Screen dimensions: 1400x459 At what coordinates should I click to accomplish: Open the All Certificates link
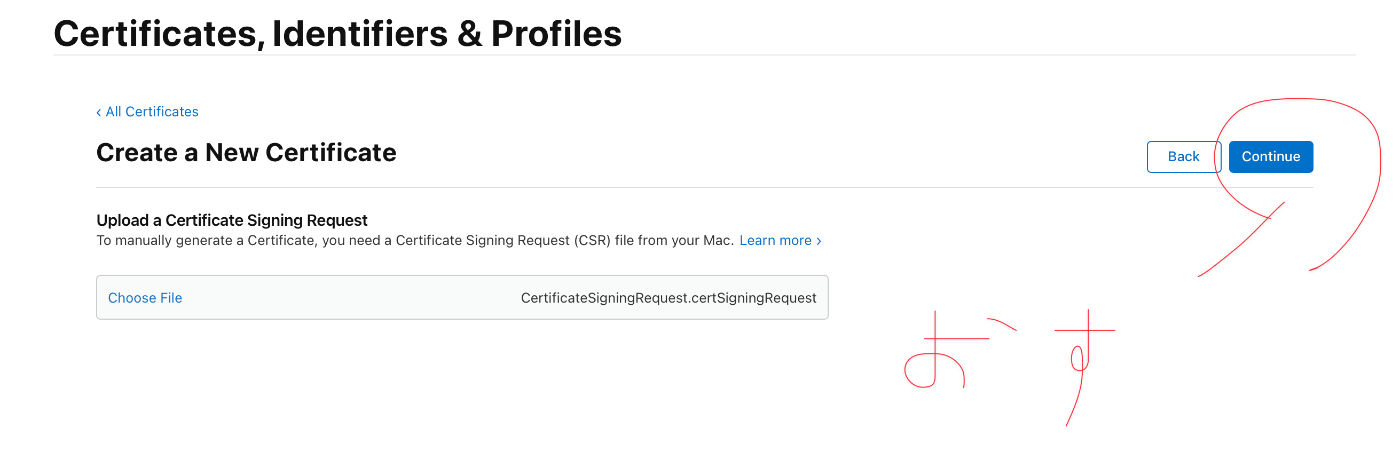coord(151,112)
